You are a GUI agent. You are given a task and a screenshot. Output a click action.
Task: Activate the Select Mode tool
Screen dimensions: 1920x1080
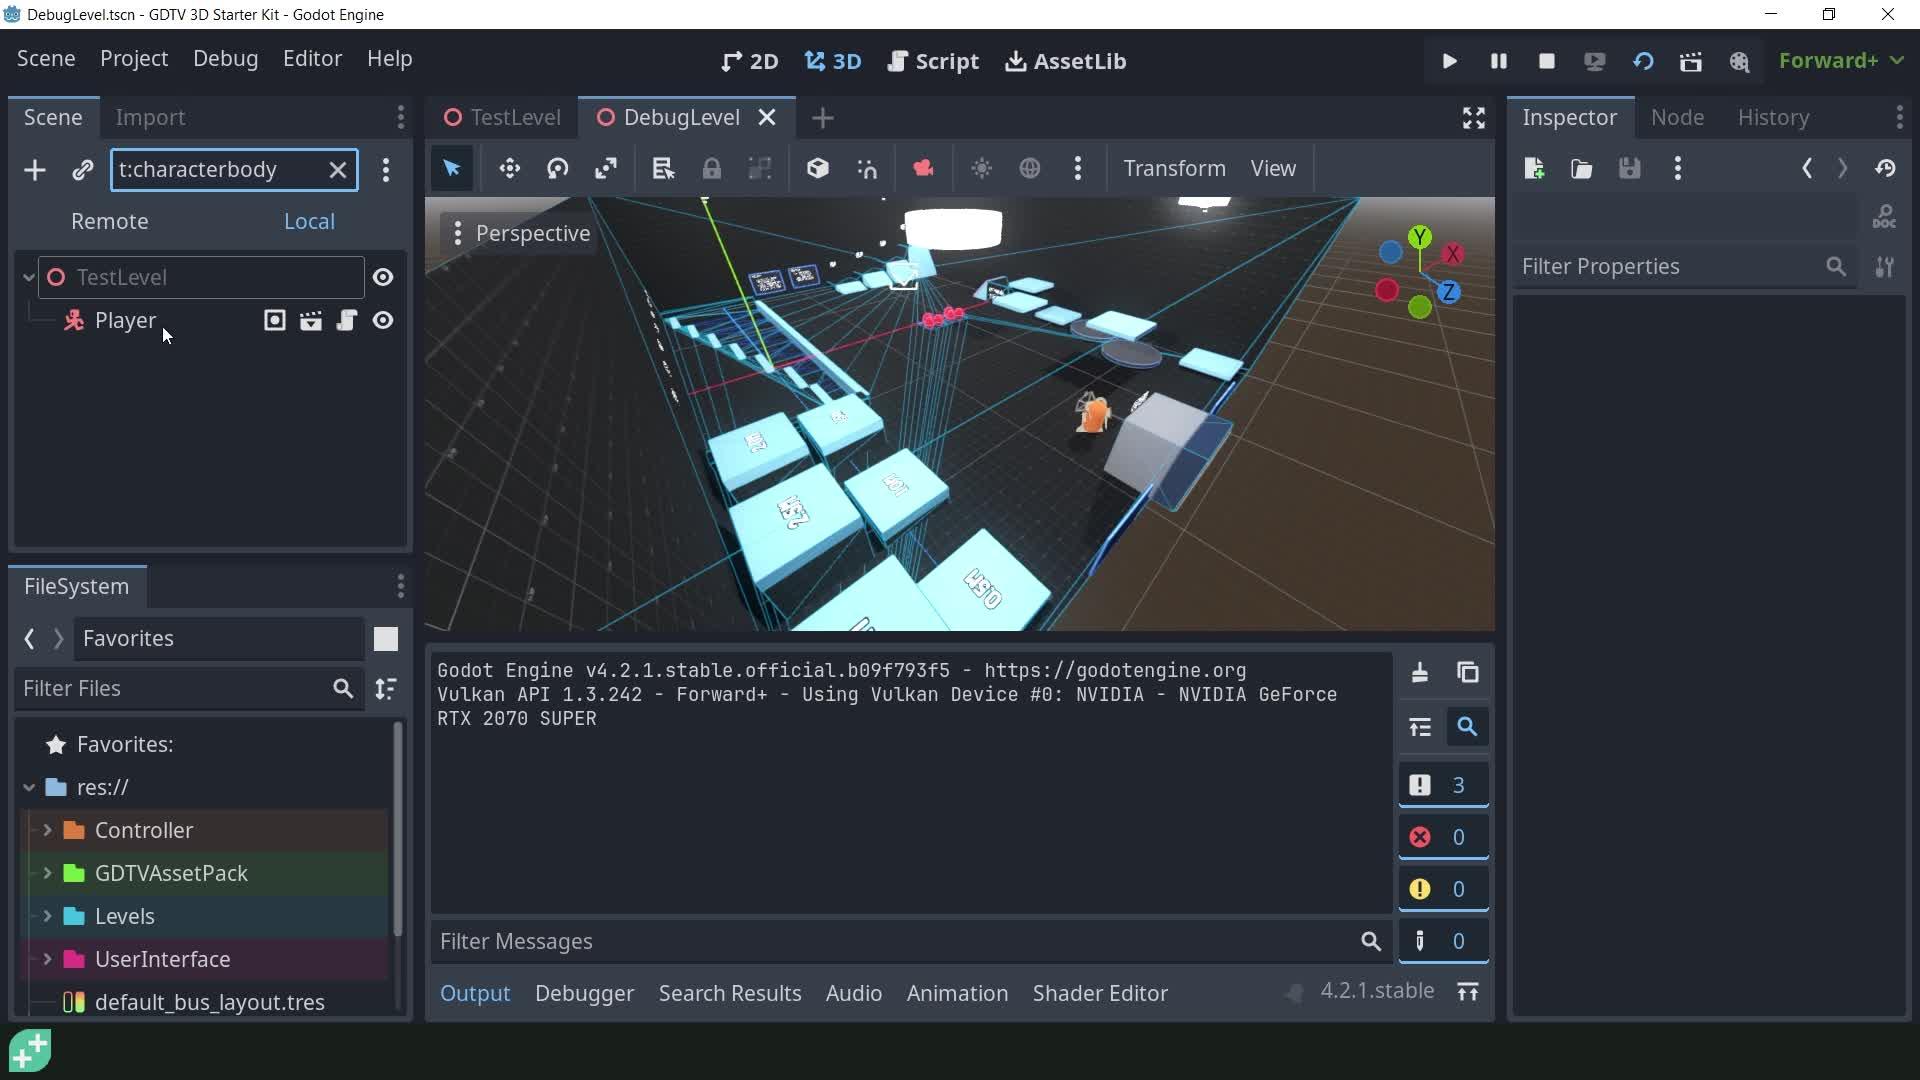(x=452, y=168)
